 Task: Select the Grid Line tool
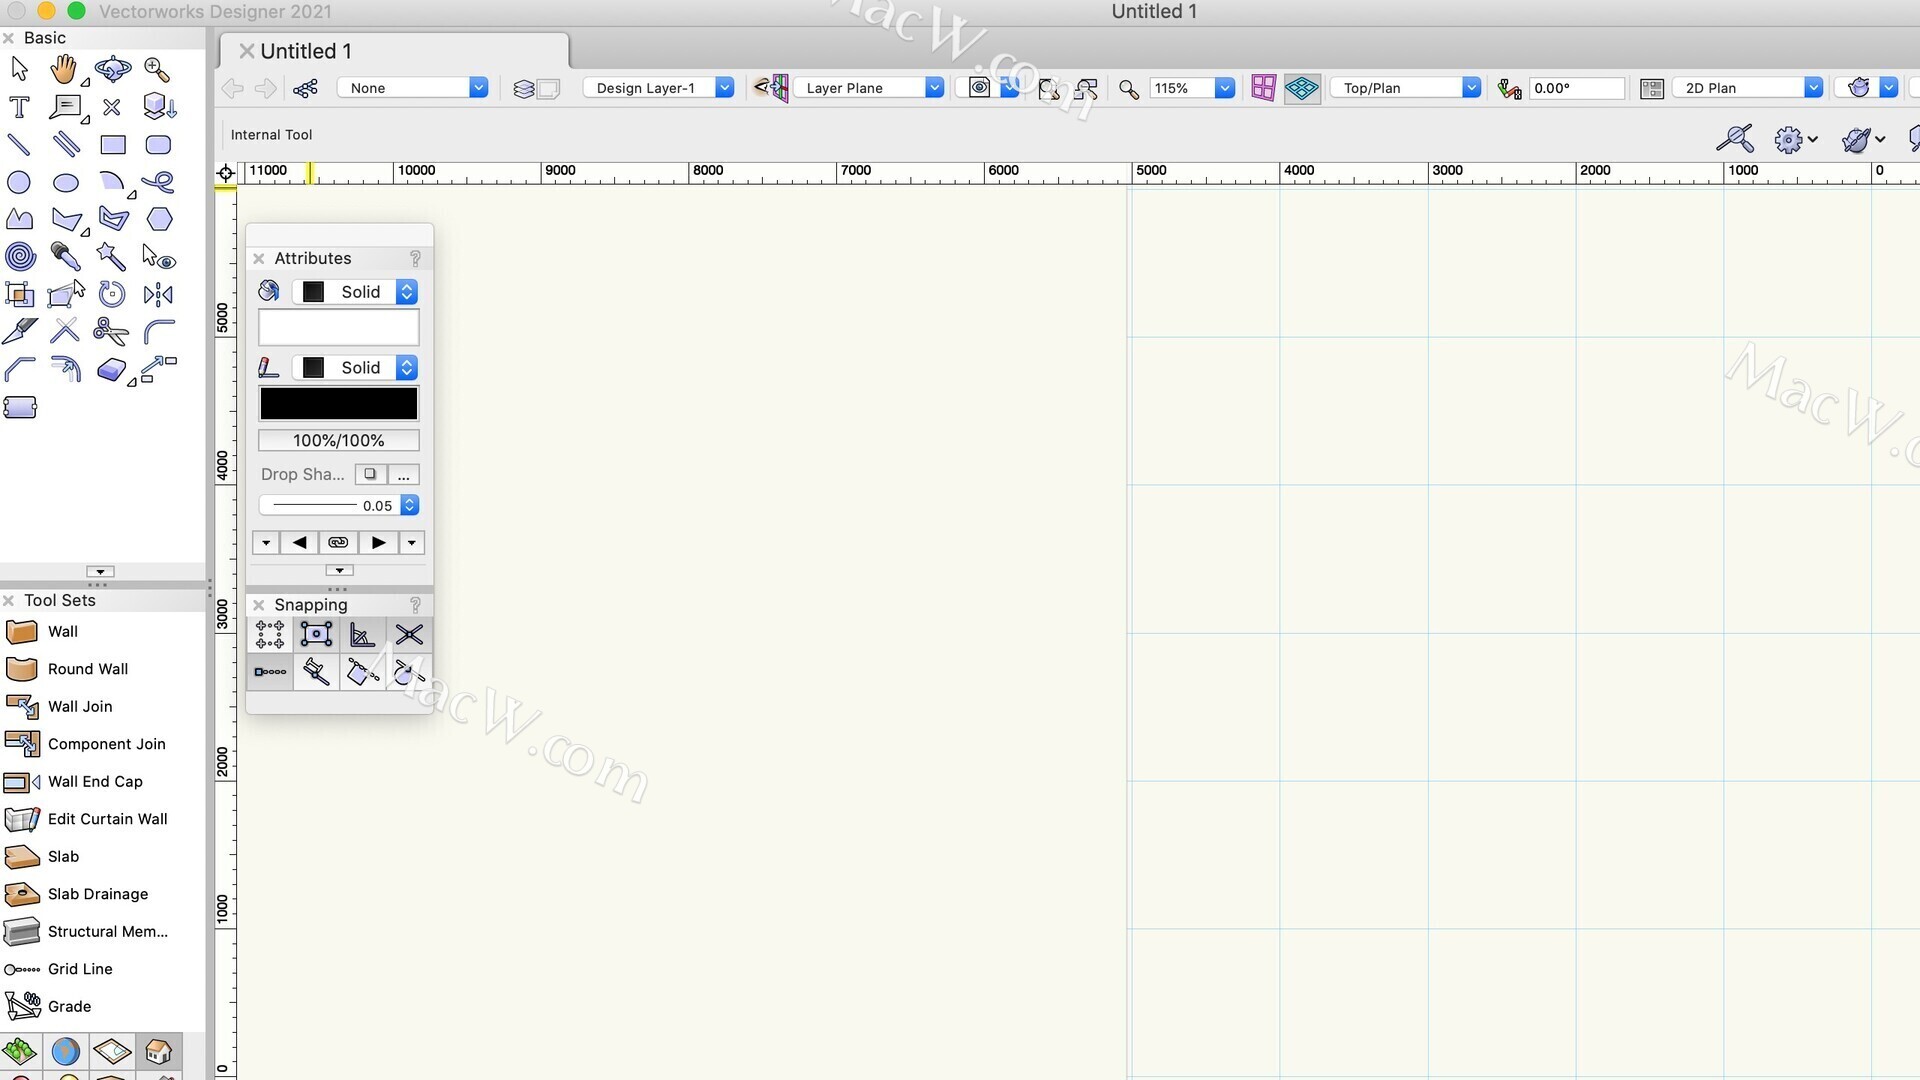click(102, 969)
